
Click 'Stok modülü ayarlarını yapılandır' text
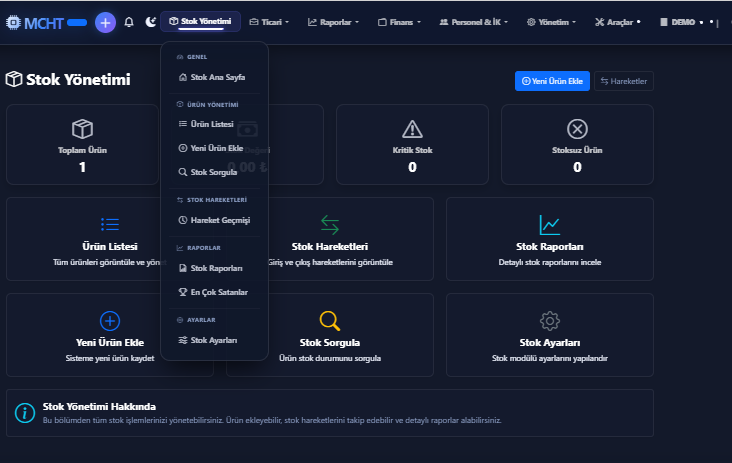pos(549,358)
